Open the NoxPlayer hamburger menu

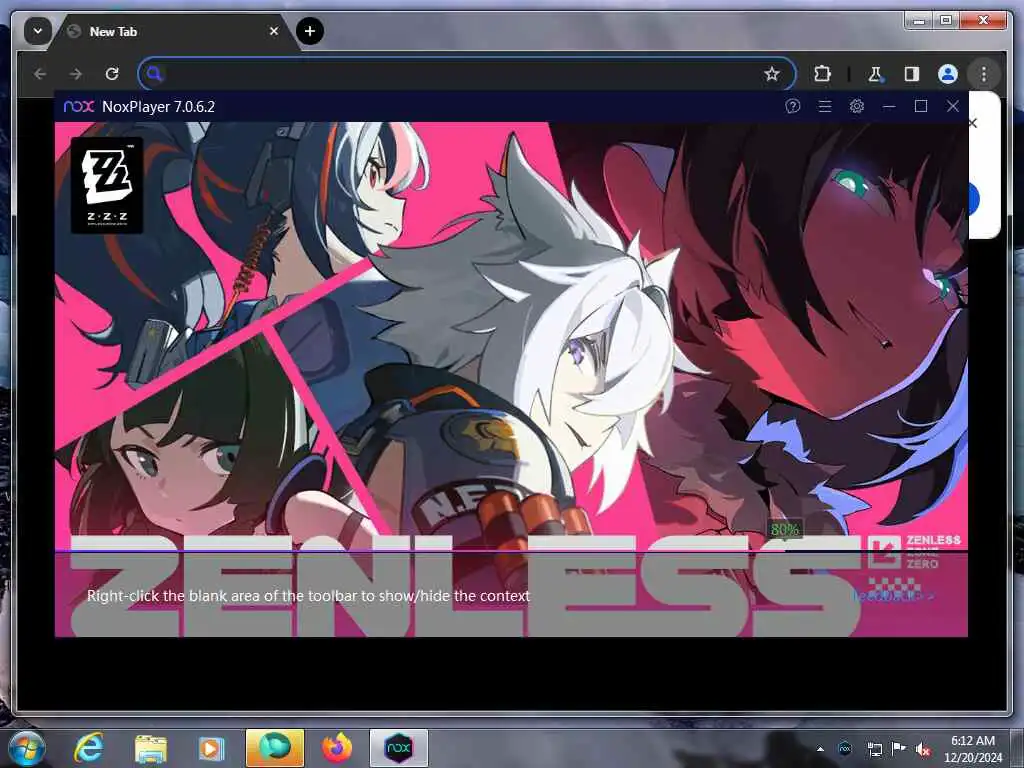(x=825, y=106)
